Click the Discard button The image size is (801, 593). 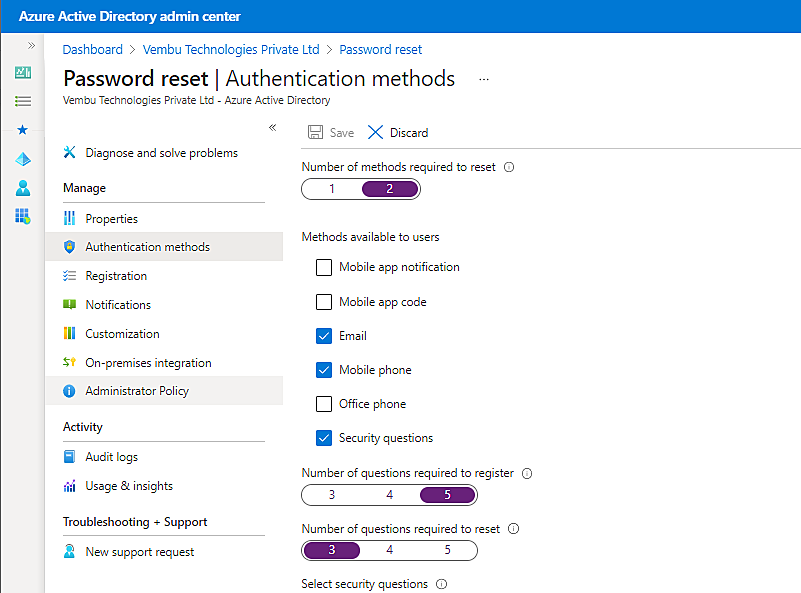(x=398, y=132)
